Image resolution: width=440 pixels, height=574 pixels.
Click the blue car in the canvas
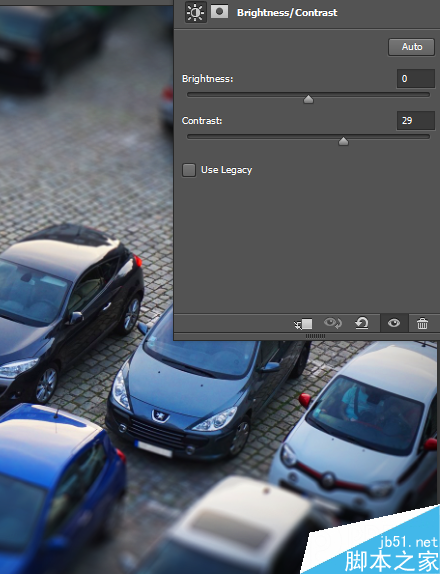[x=60, y=487]
